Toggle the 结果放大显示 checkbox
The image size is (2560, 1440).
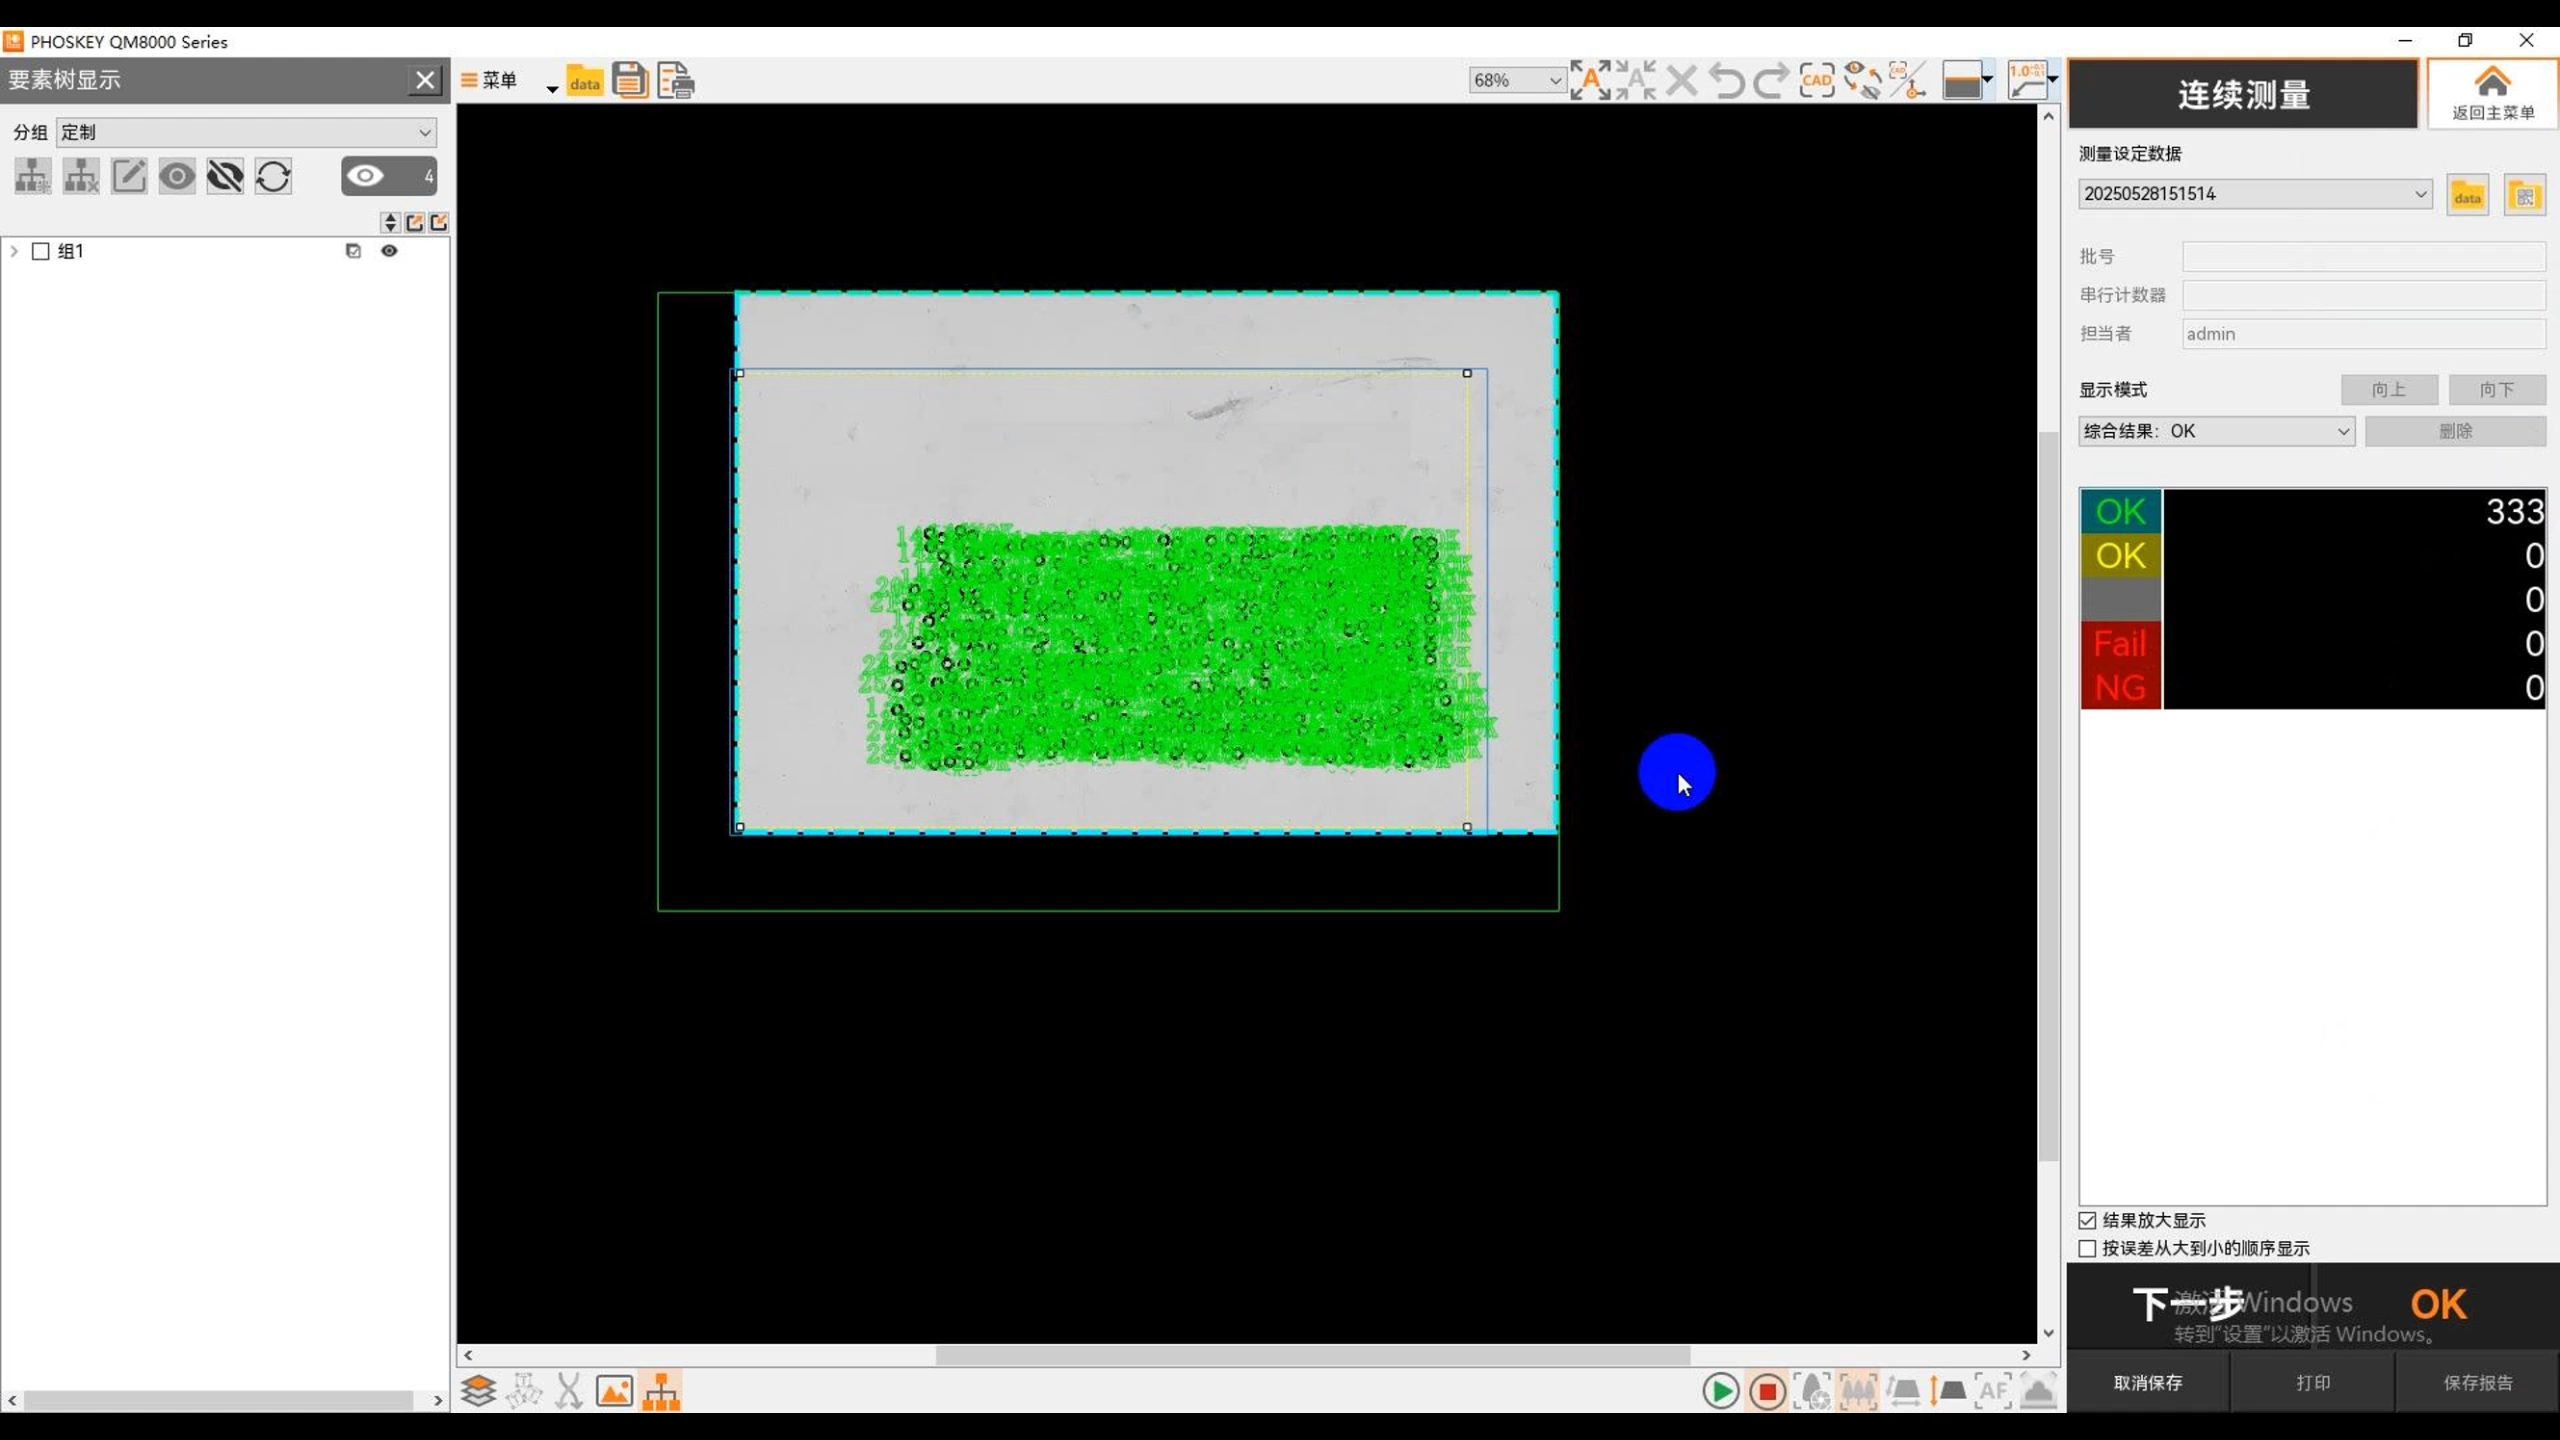2087,1220
